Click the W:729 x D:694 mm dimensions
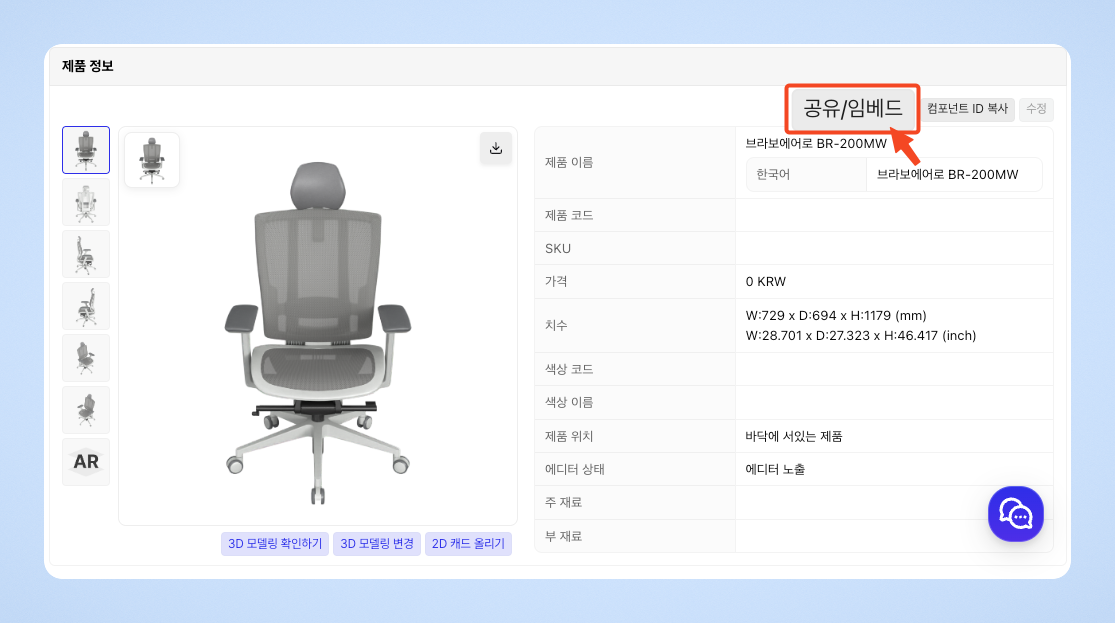 pos(836,315)
